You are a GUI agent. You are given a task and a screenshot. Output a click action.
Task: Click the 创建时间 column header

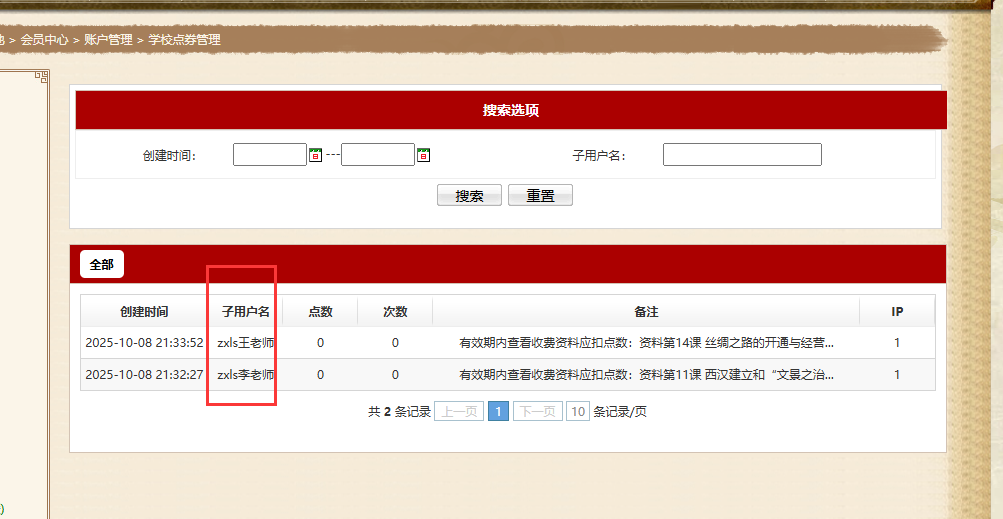[x=144, y=312]
